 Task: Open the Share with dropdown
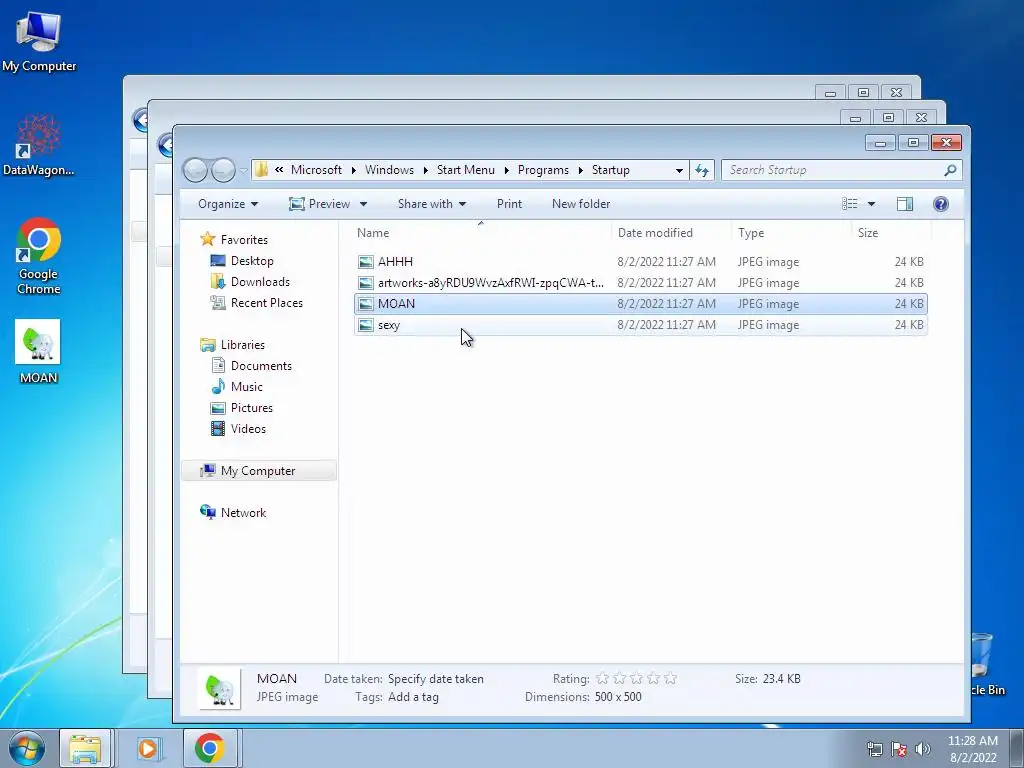coord(432,204)
